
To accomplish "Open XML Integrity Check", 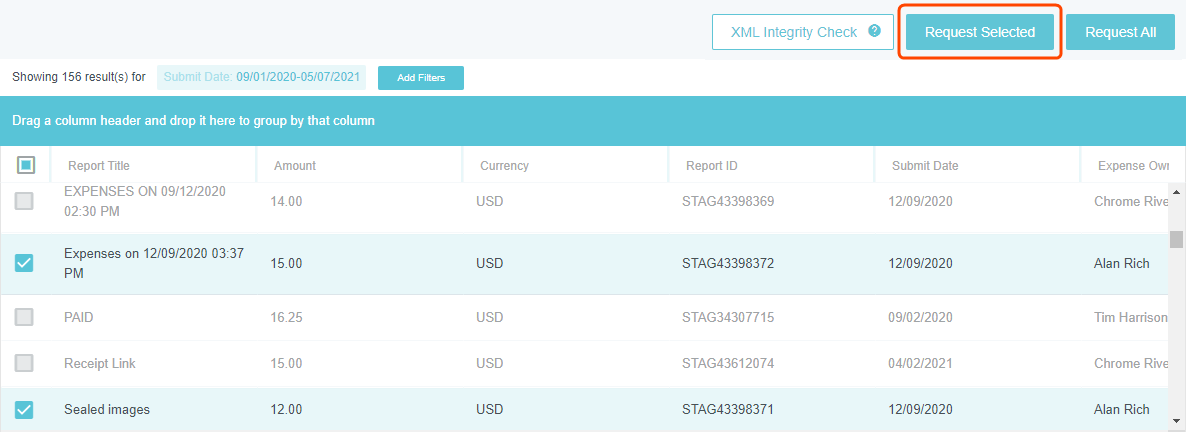I will [793, 32].
